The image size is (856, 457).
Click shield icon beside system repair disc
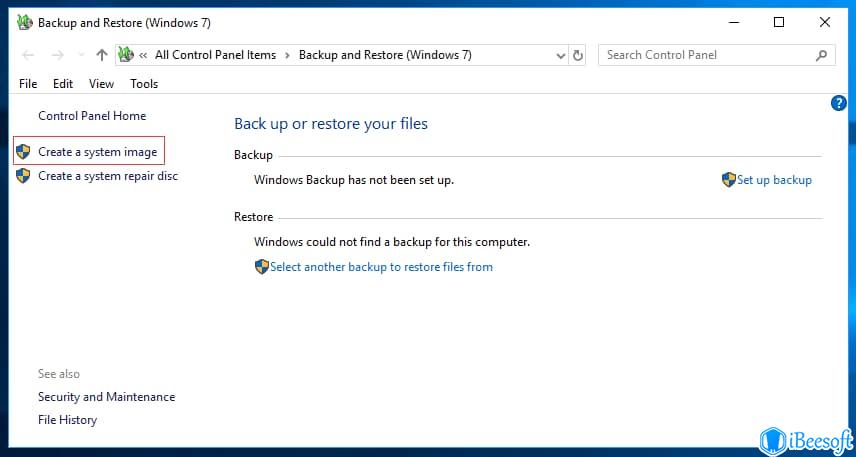tap(23, 176)
